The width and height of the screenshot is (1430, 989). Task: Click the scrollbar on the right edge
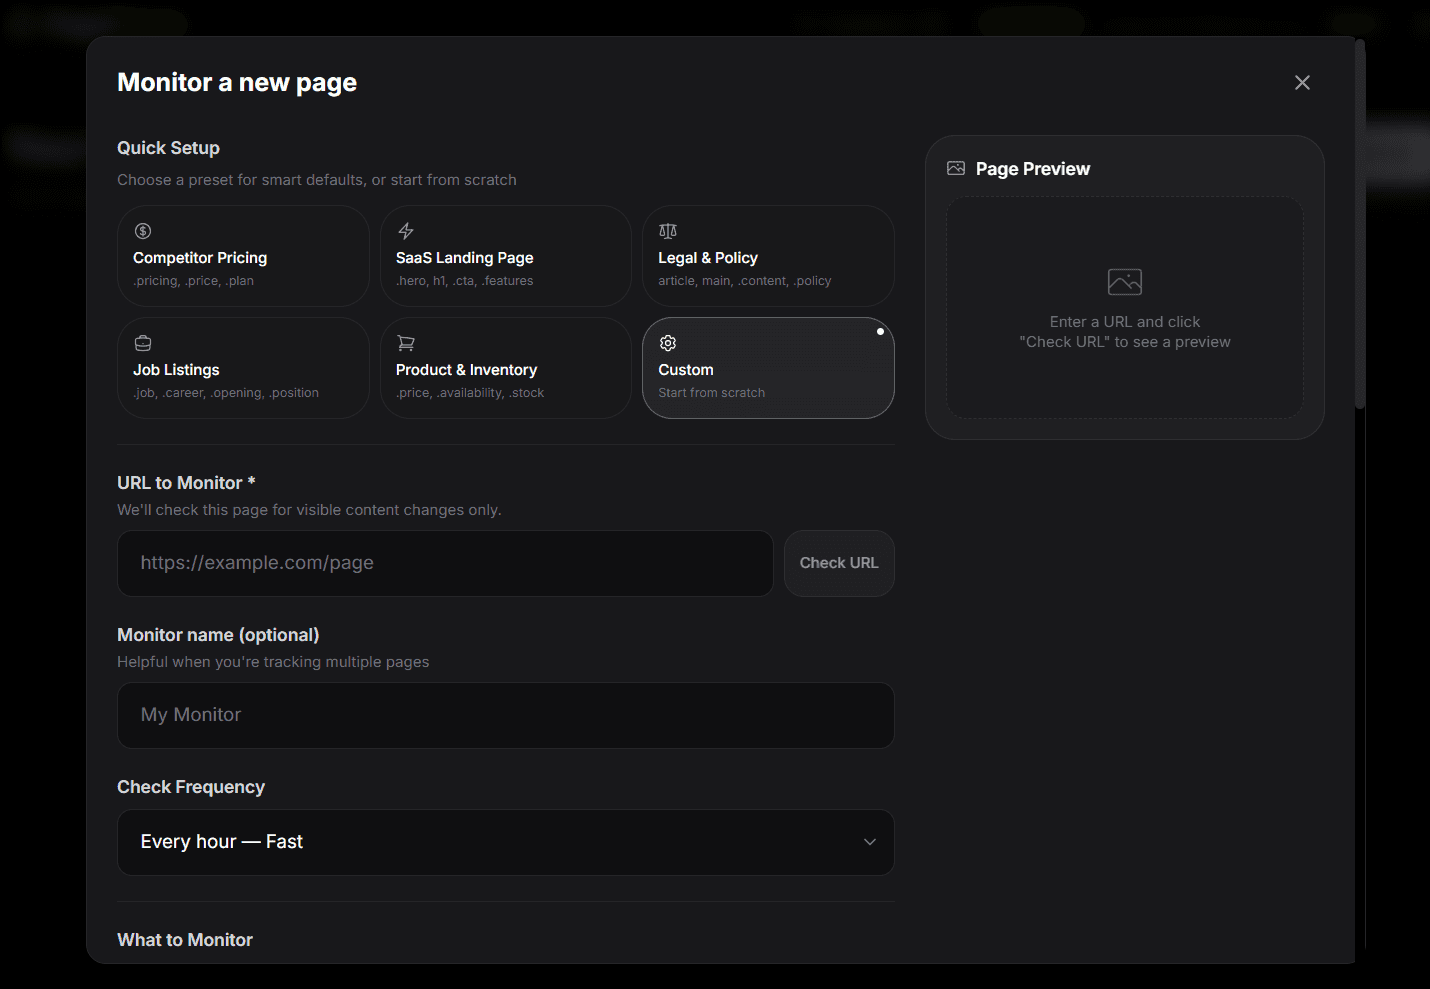click(1360, 220)
